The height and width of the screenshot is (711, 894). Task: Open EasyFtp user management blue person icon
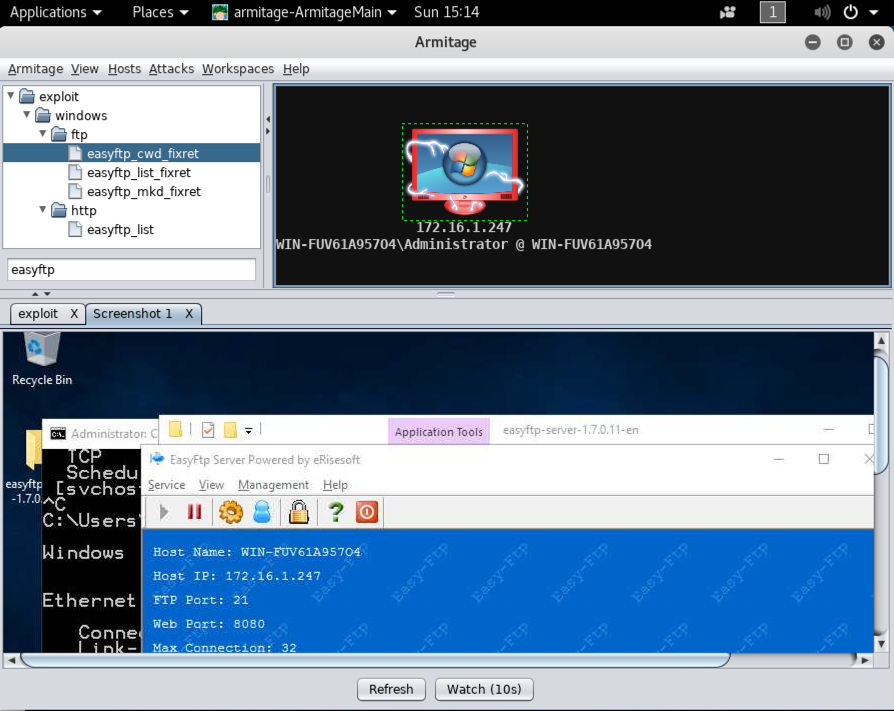point(262,512)
